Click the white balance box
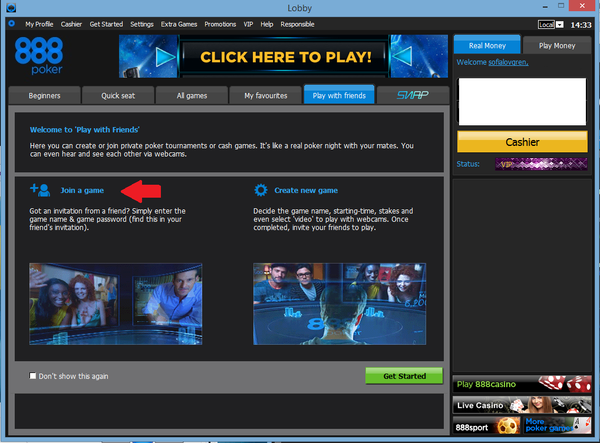The width and height of the screenshot is (600, 443). [x=522, y=102]
